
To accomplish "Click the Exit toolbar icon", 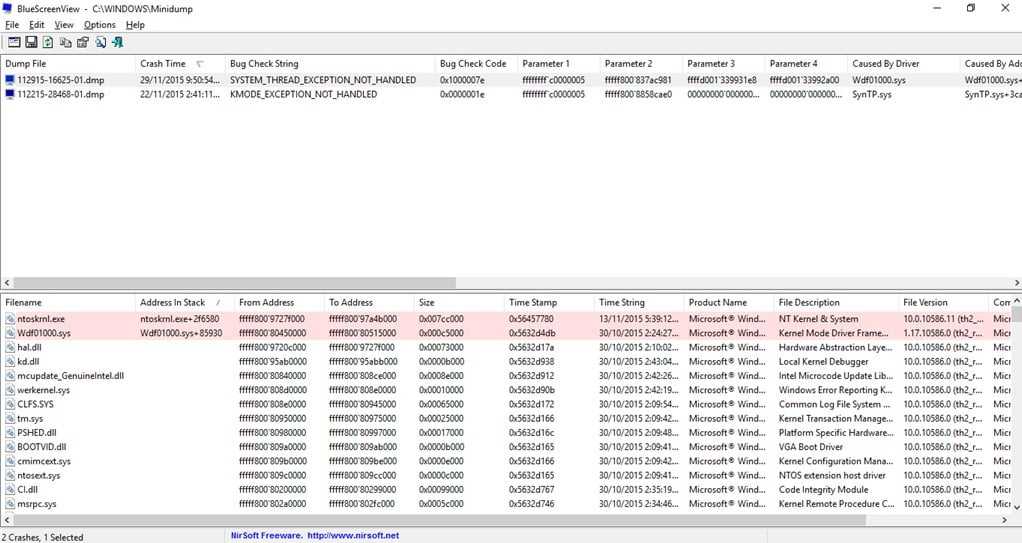I will coord(117,42).
